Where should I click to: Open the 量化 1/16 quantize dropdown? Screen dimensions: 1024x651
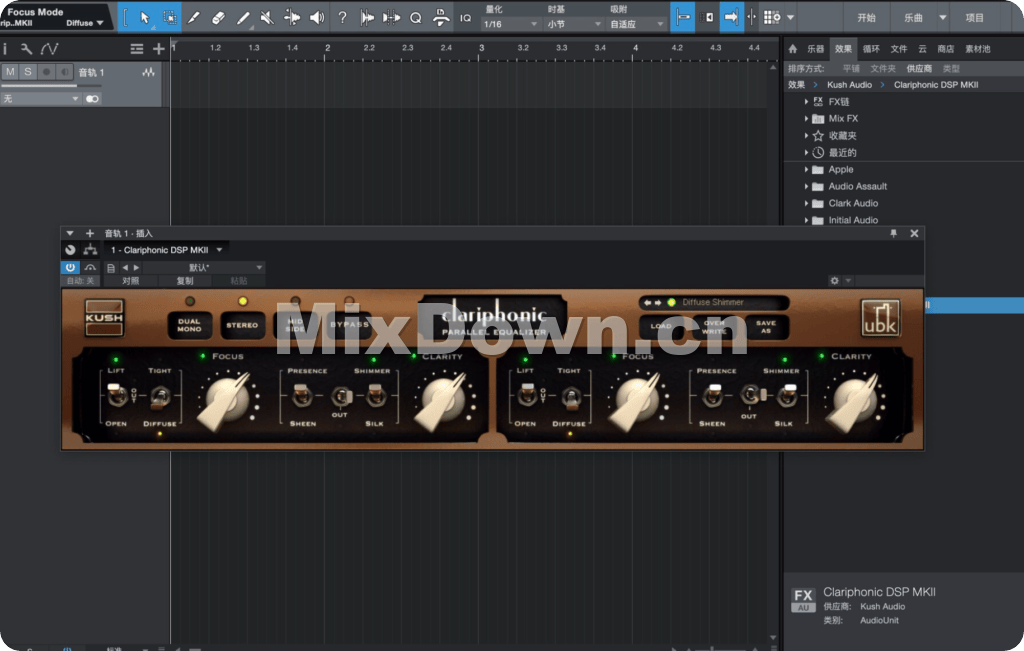tap(510, 24)
